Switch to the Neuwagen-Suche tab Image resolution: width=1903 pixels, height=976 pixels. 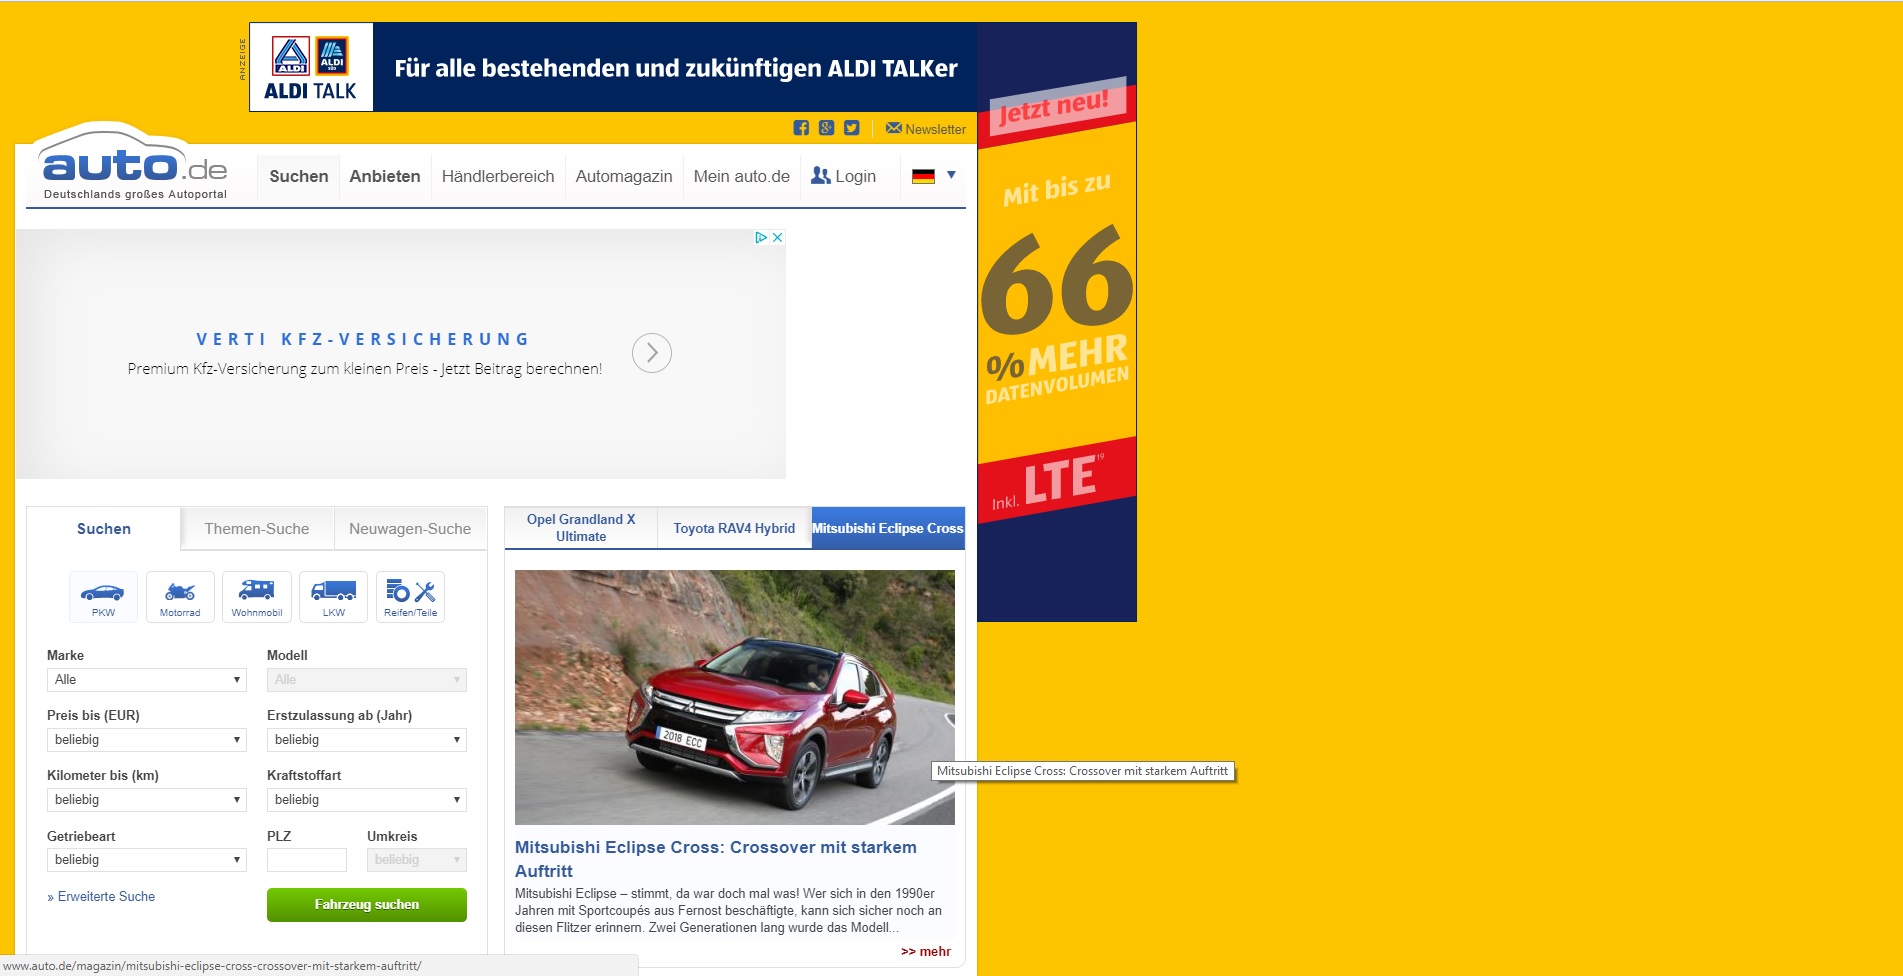(x=410, y=529)
